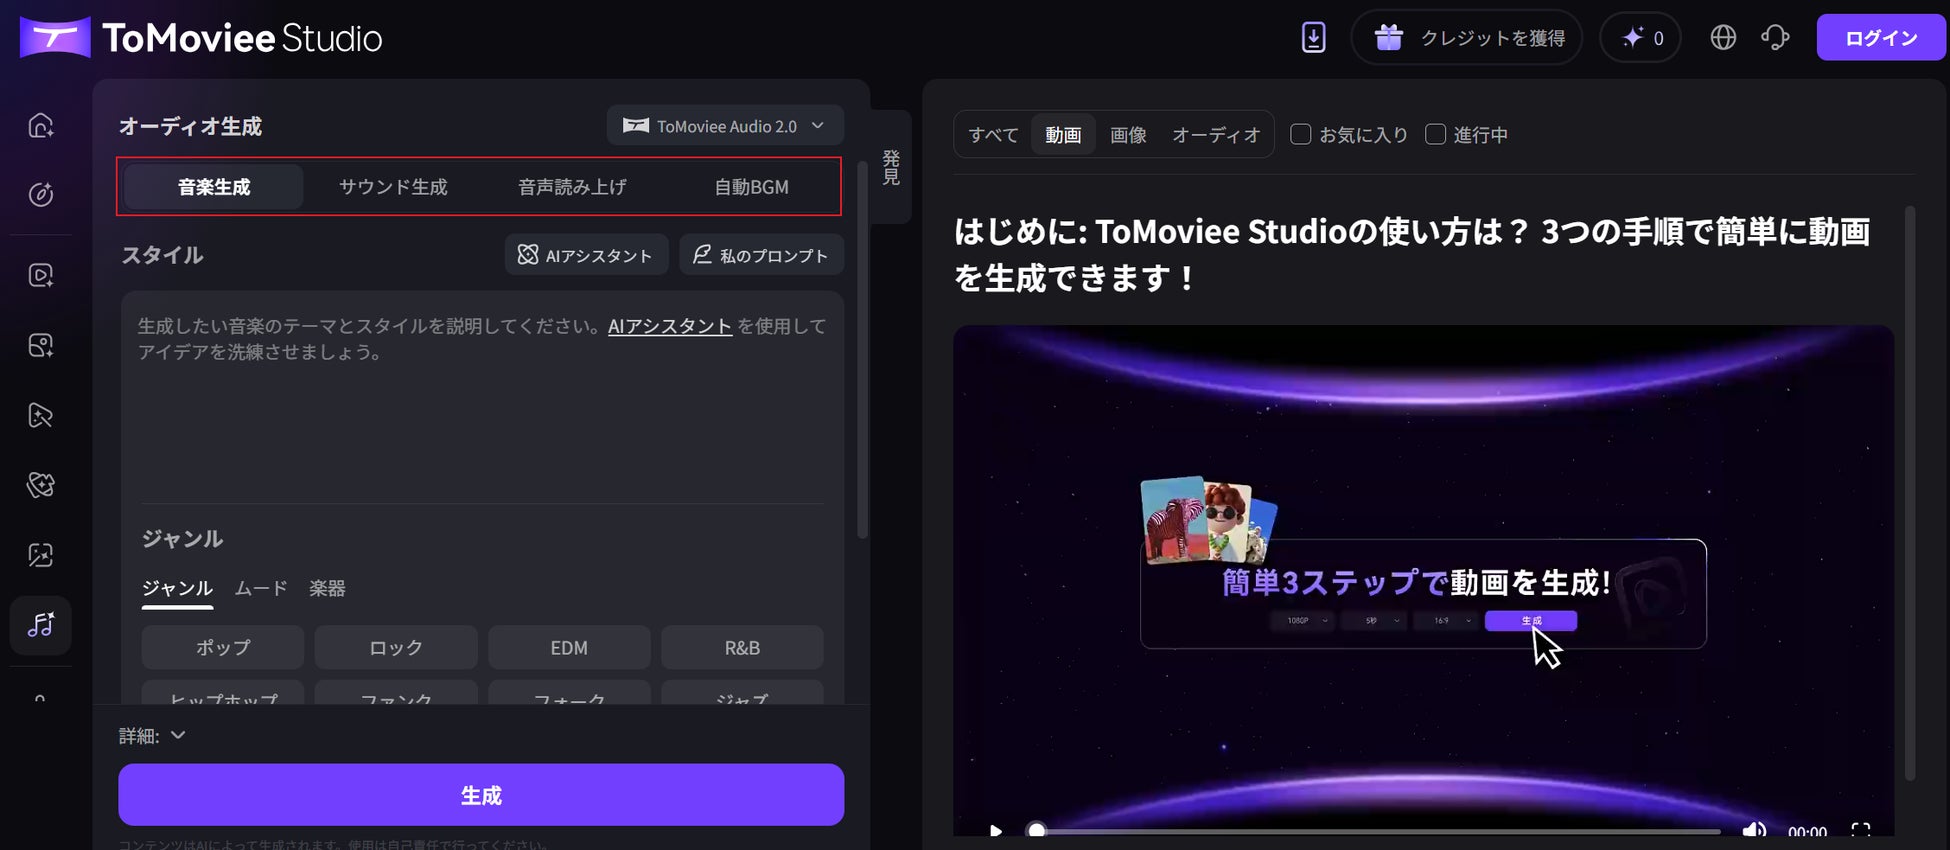Click the tutorial video progress bar
The height and width of the screenshot is (850, 1950).
(1377, 831)
